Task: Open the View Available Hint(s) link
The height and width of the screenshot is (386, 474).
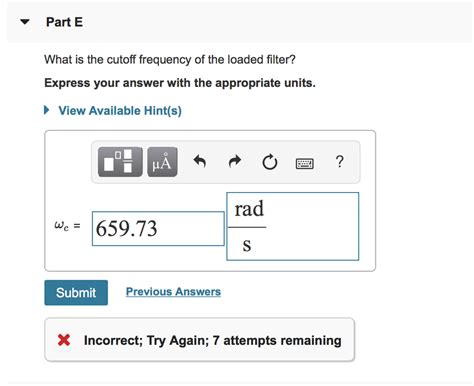Action: (x=120, y=110)
